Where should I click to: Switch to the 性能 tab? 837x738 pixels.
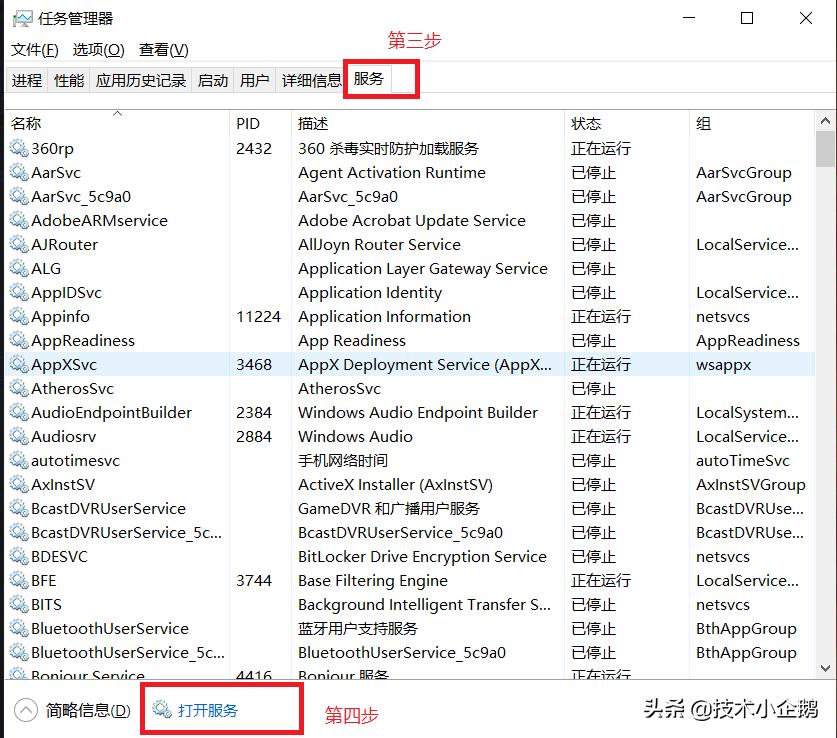(68, 80)
